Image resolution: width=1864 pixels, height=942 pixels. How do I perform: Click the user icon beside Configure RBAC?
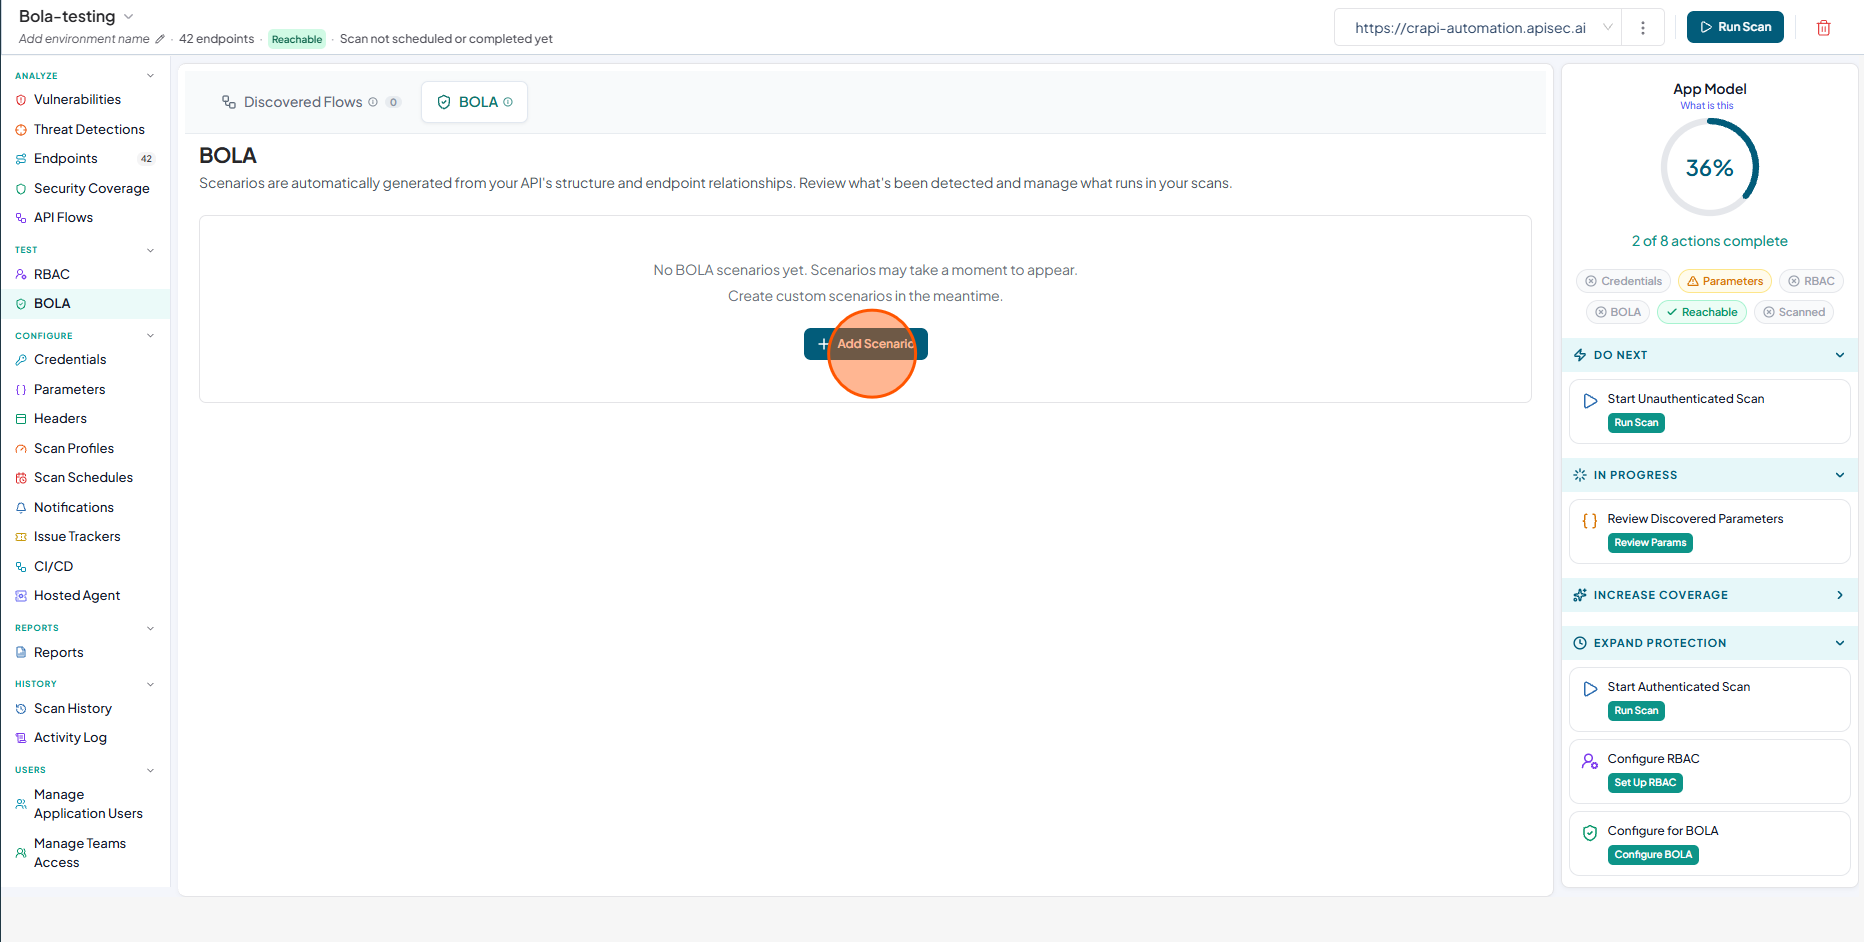tap(1590, 761)
